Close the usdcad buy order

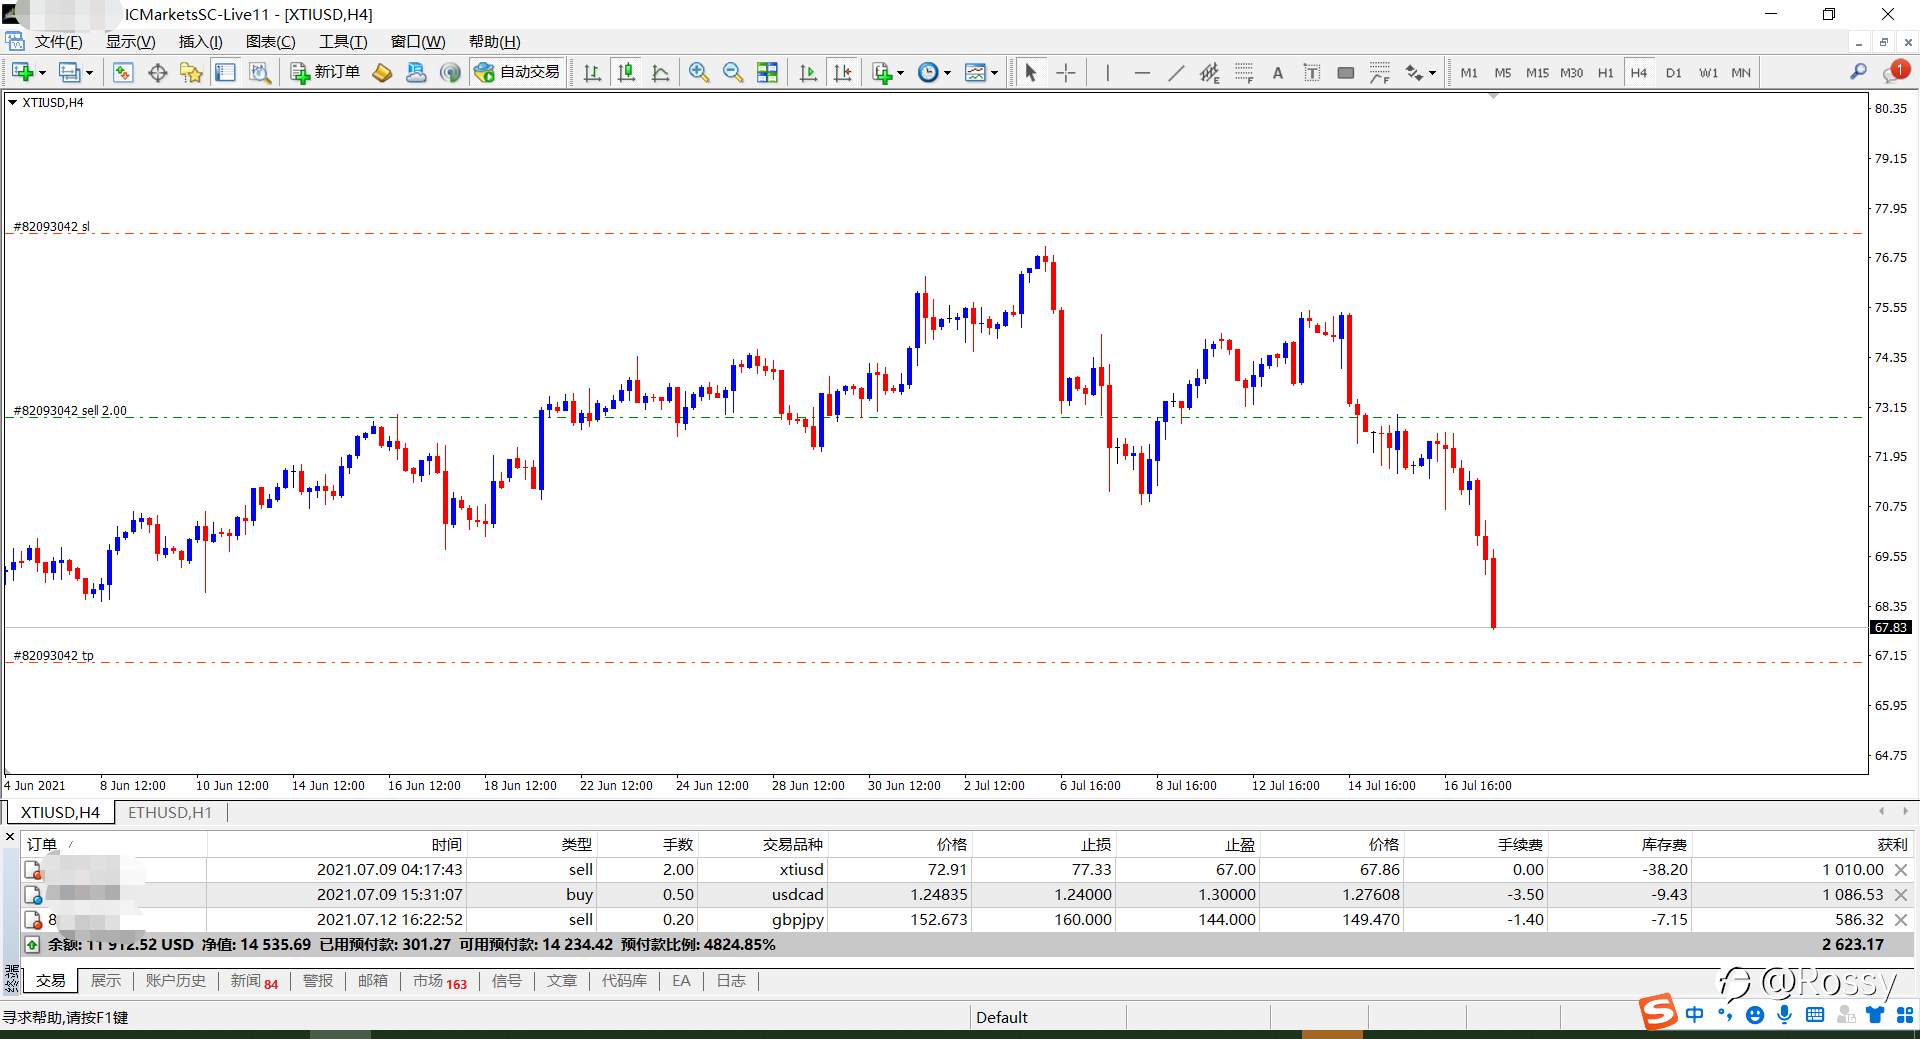click(1901, 895)
